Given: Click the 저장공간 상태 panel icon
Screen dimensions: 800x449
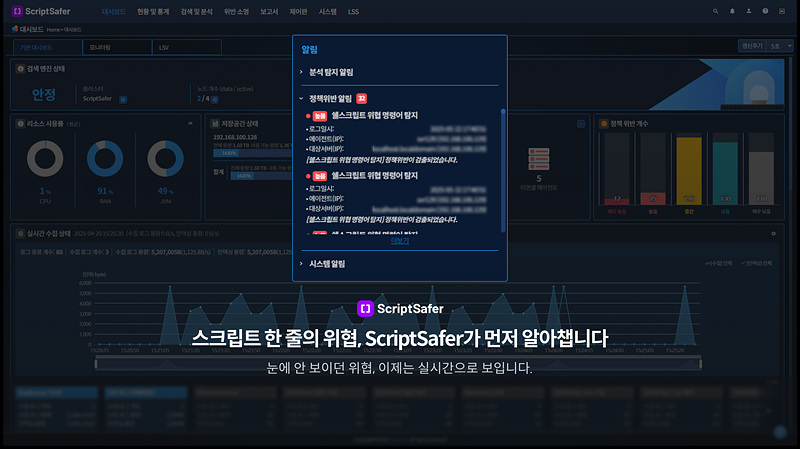Looking at the screenshot, I should (215, 123).
